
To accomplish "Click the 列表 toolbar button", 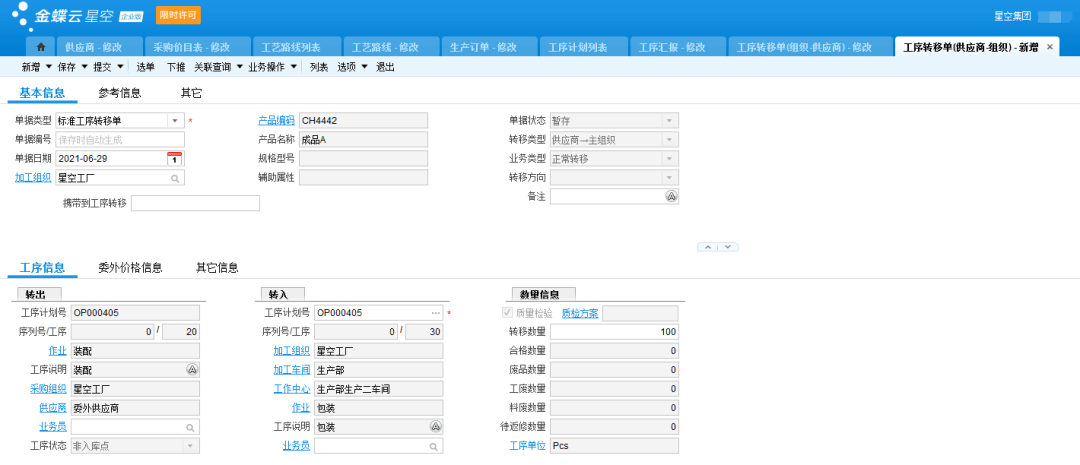I will [318, 67].
